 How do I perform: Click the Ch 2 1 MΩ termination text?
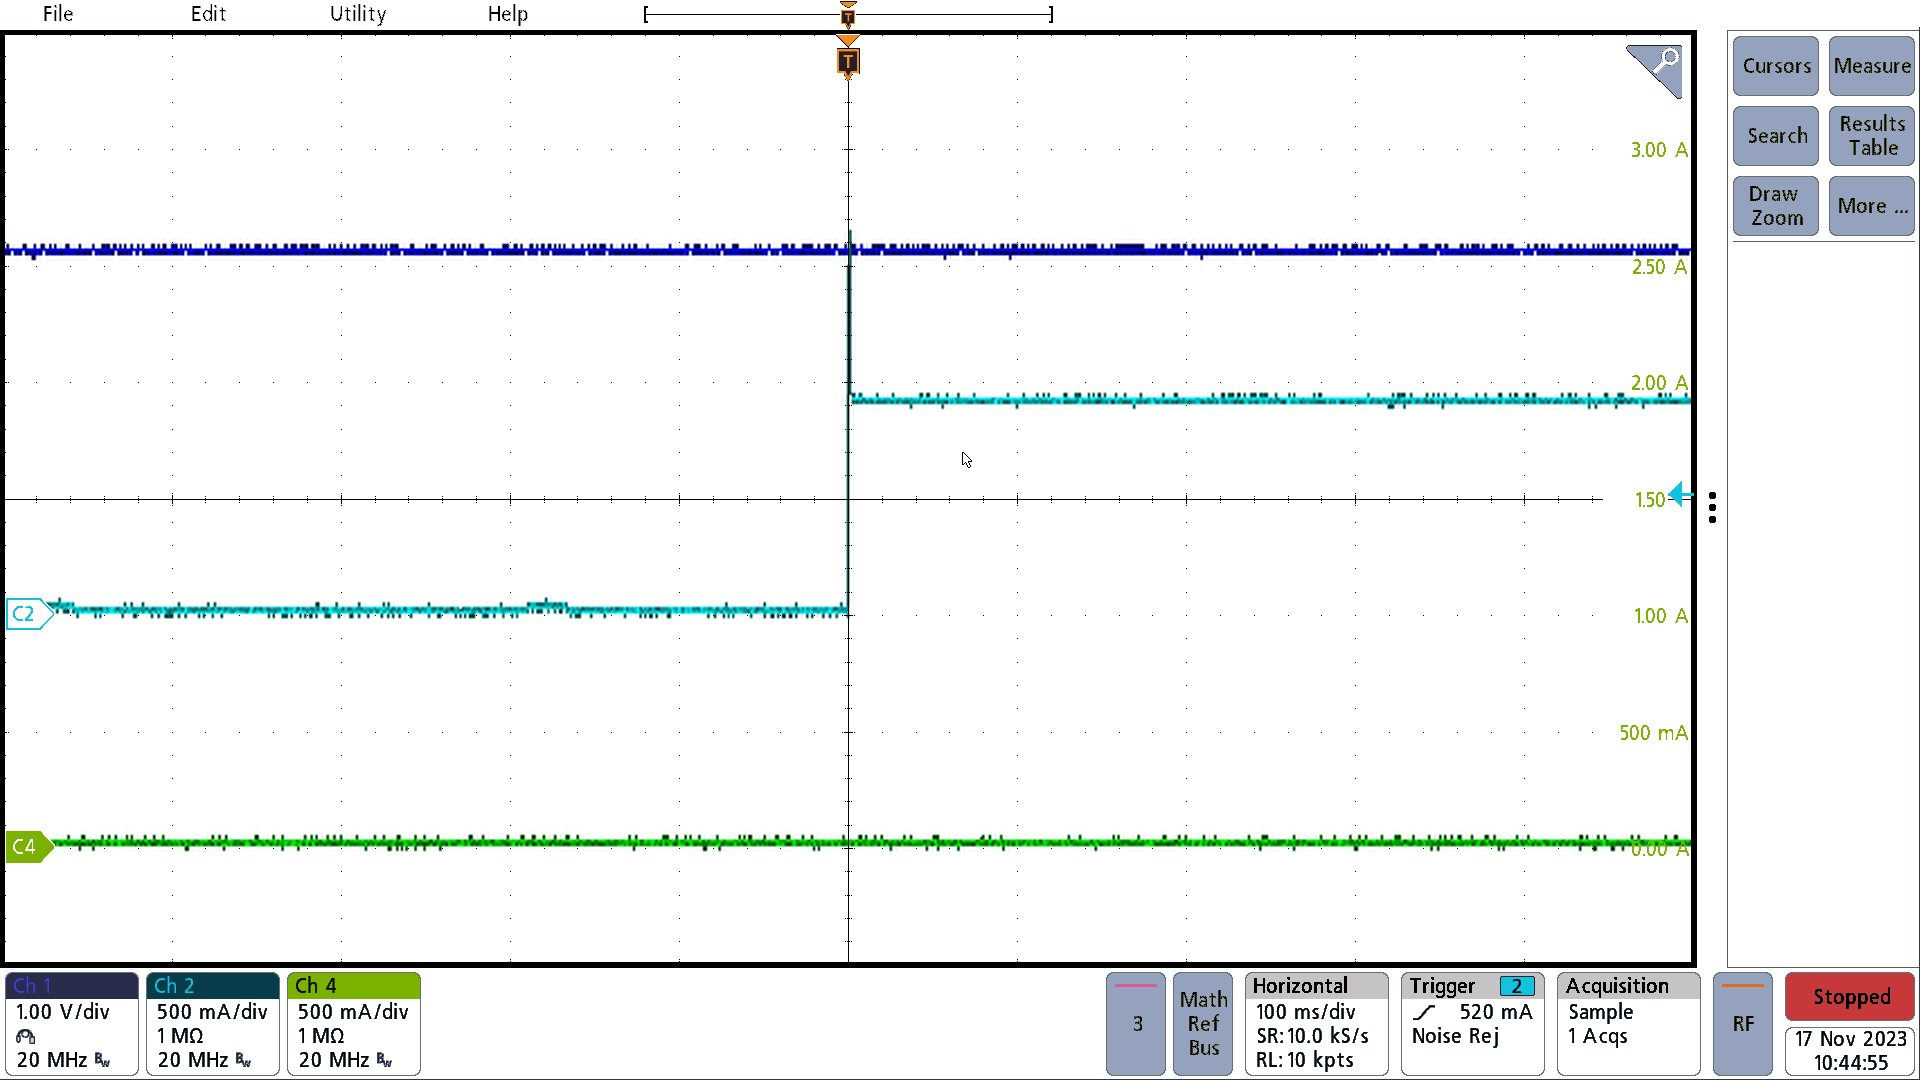180,1036
